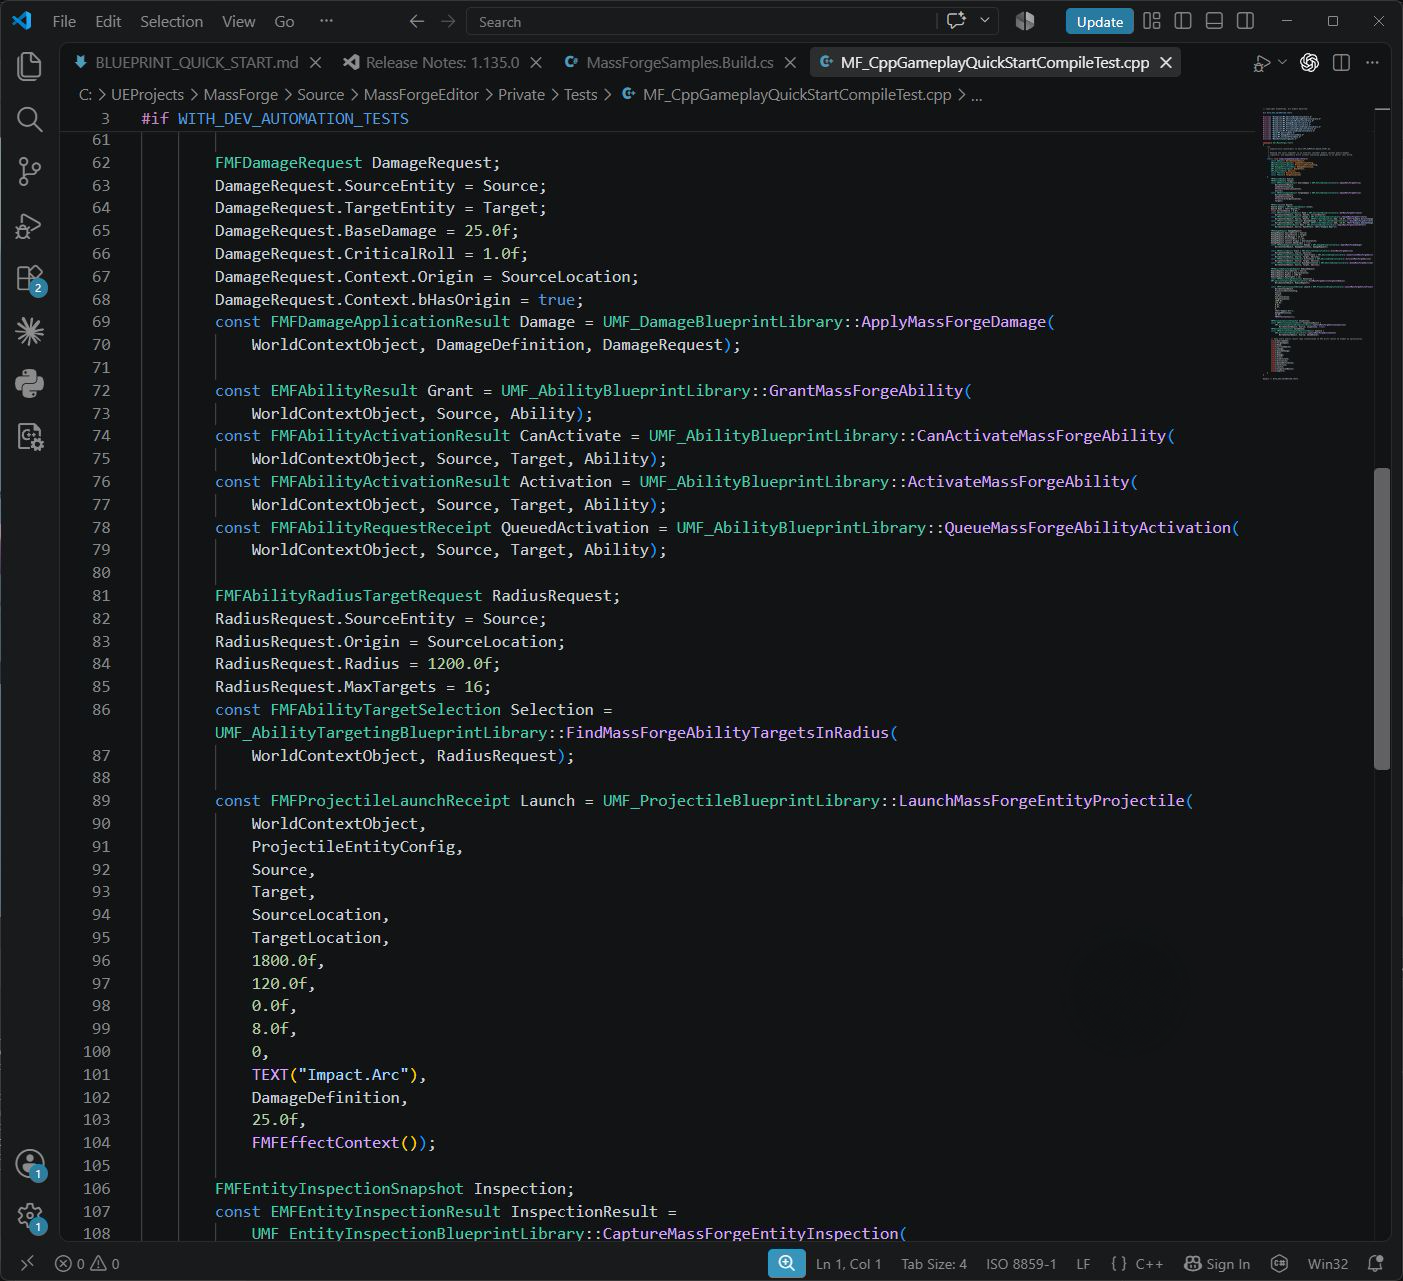Open the View menu
The width and height of the screenshot is (1403, 1281).
point(238,21)
